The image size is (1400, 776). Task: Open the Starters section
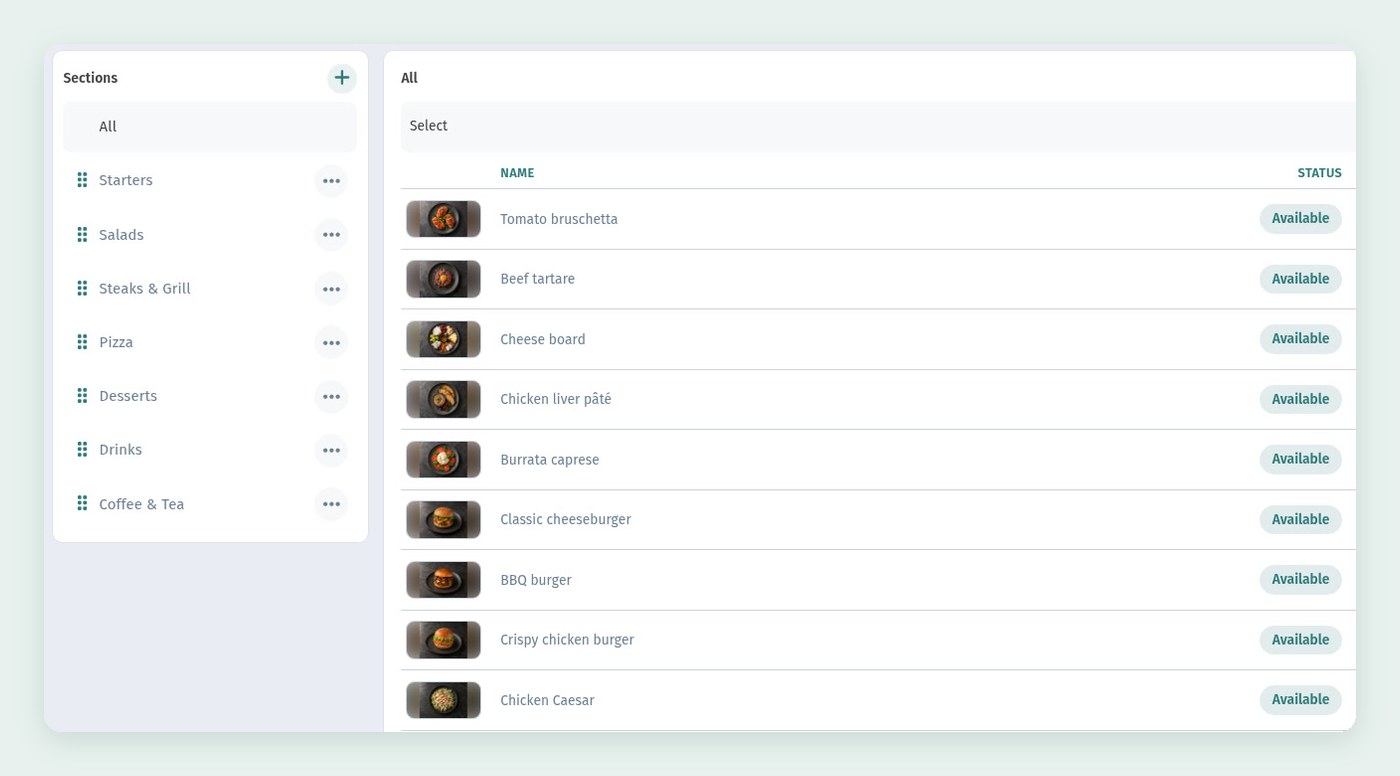coord(126,180)
